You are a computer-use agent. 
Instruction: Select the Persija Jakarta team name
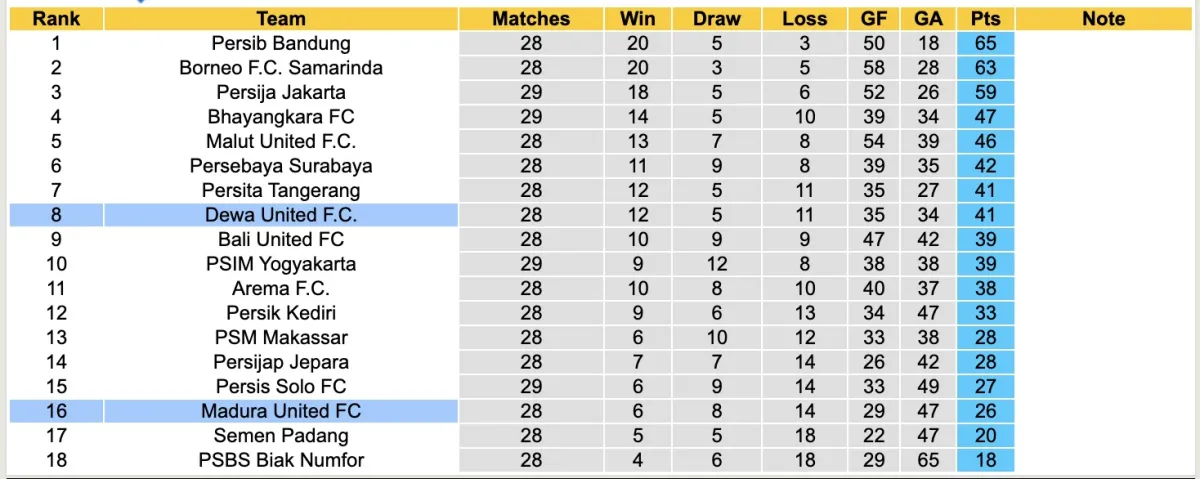pos(281,92)
